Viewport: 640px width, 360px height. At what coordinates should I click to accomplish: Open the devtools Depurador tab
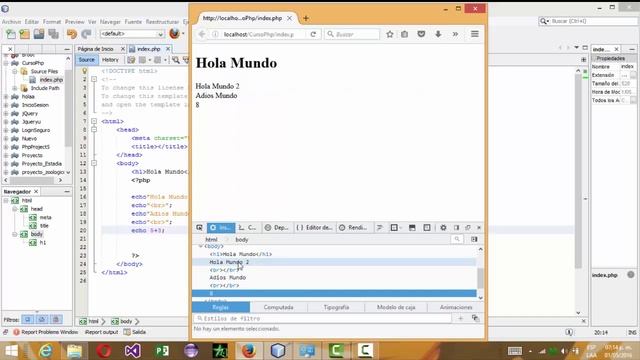pyautogui.click(x=276, y=228)
